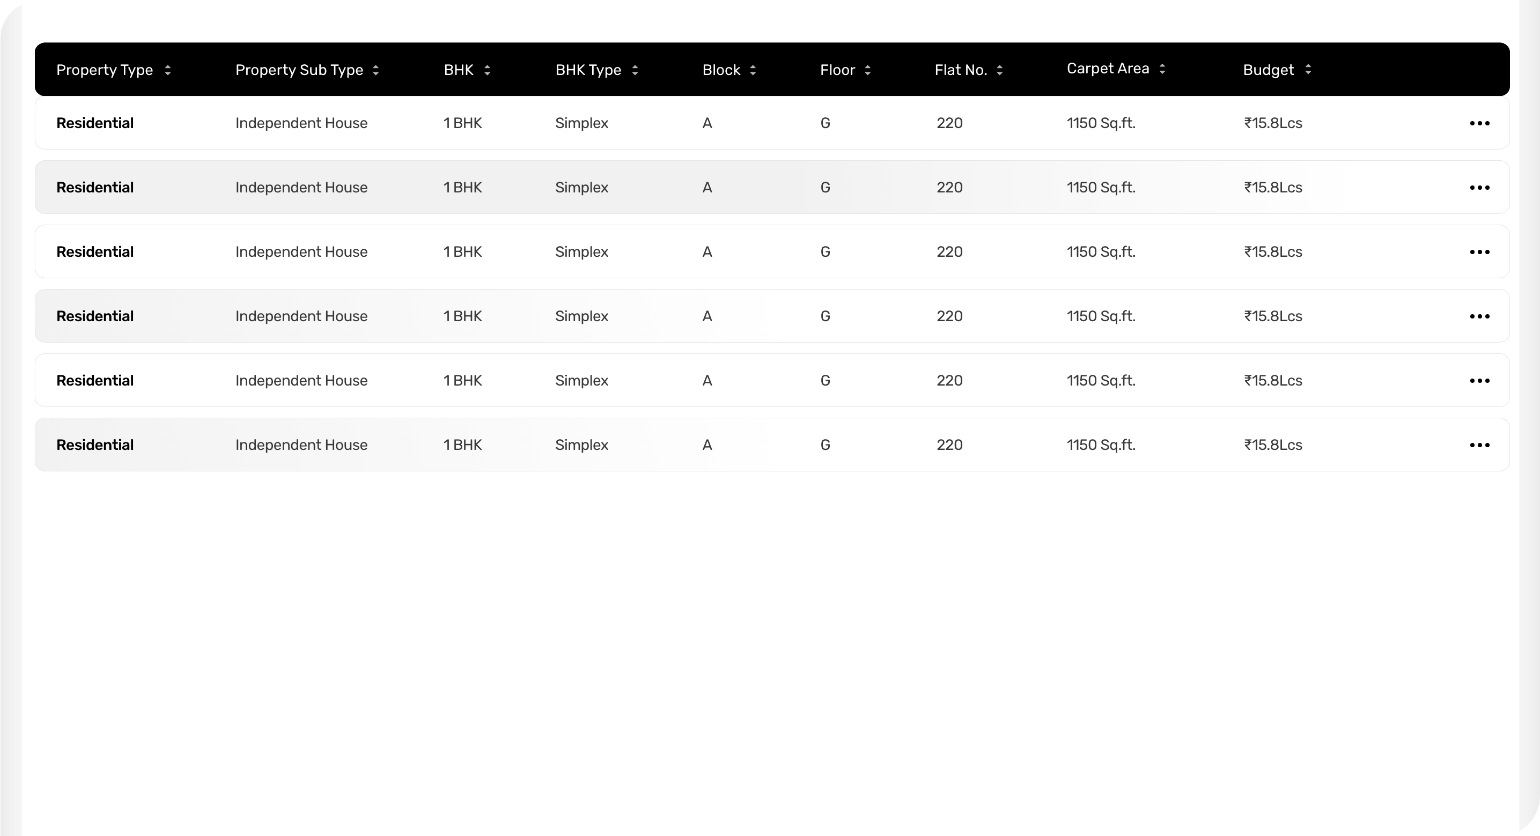The image size is (1540, 836).
Task: Sort by Carpet Area arrows
Action: pos(1162,69)
